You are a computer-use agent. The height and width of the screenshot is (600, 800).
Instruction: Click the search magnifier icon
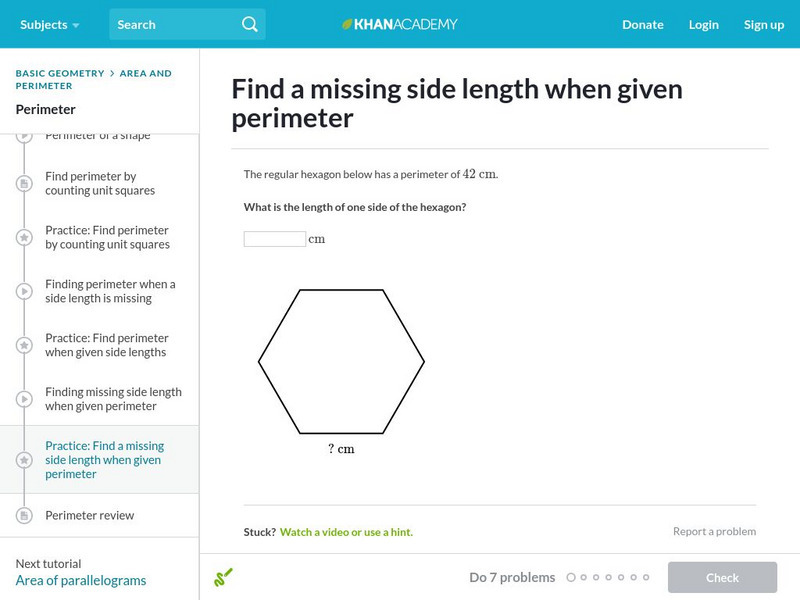(250, 24)
